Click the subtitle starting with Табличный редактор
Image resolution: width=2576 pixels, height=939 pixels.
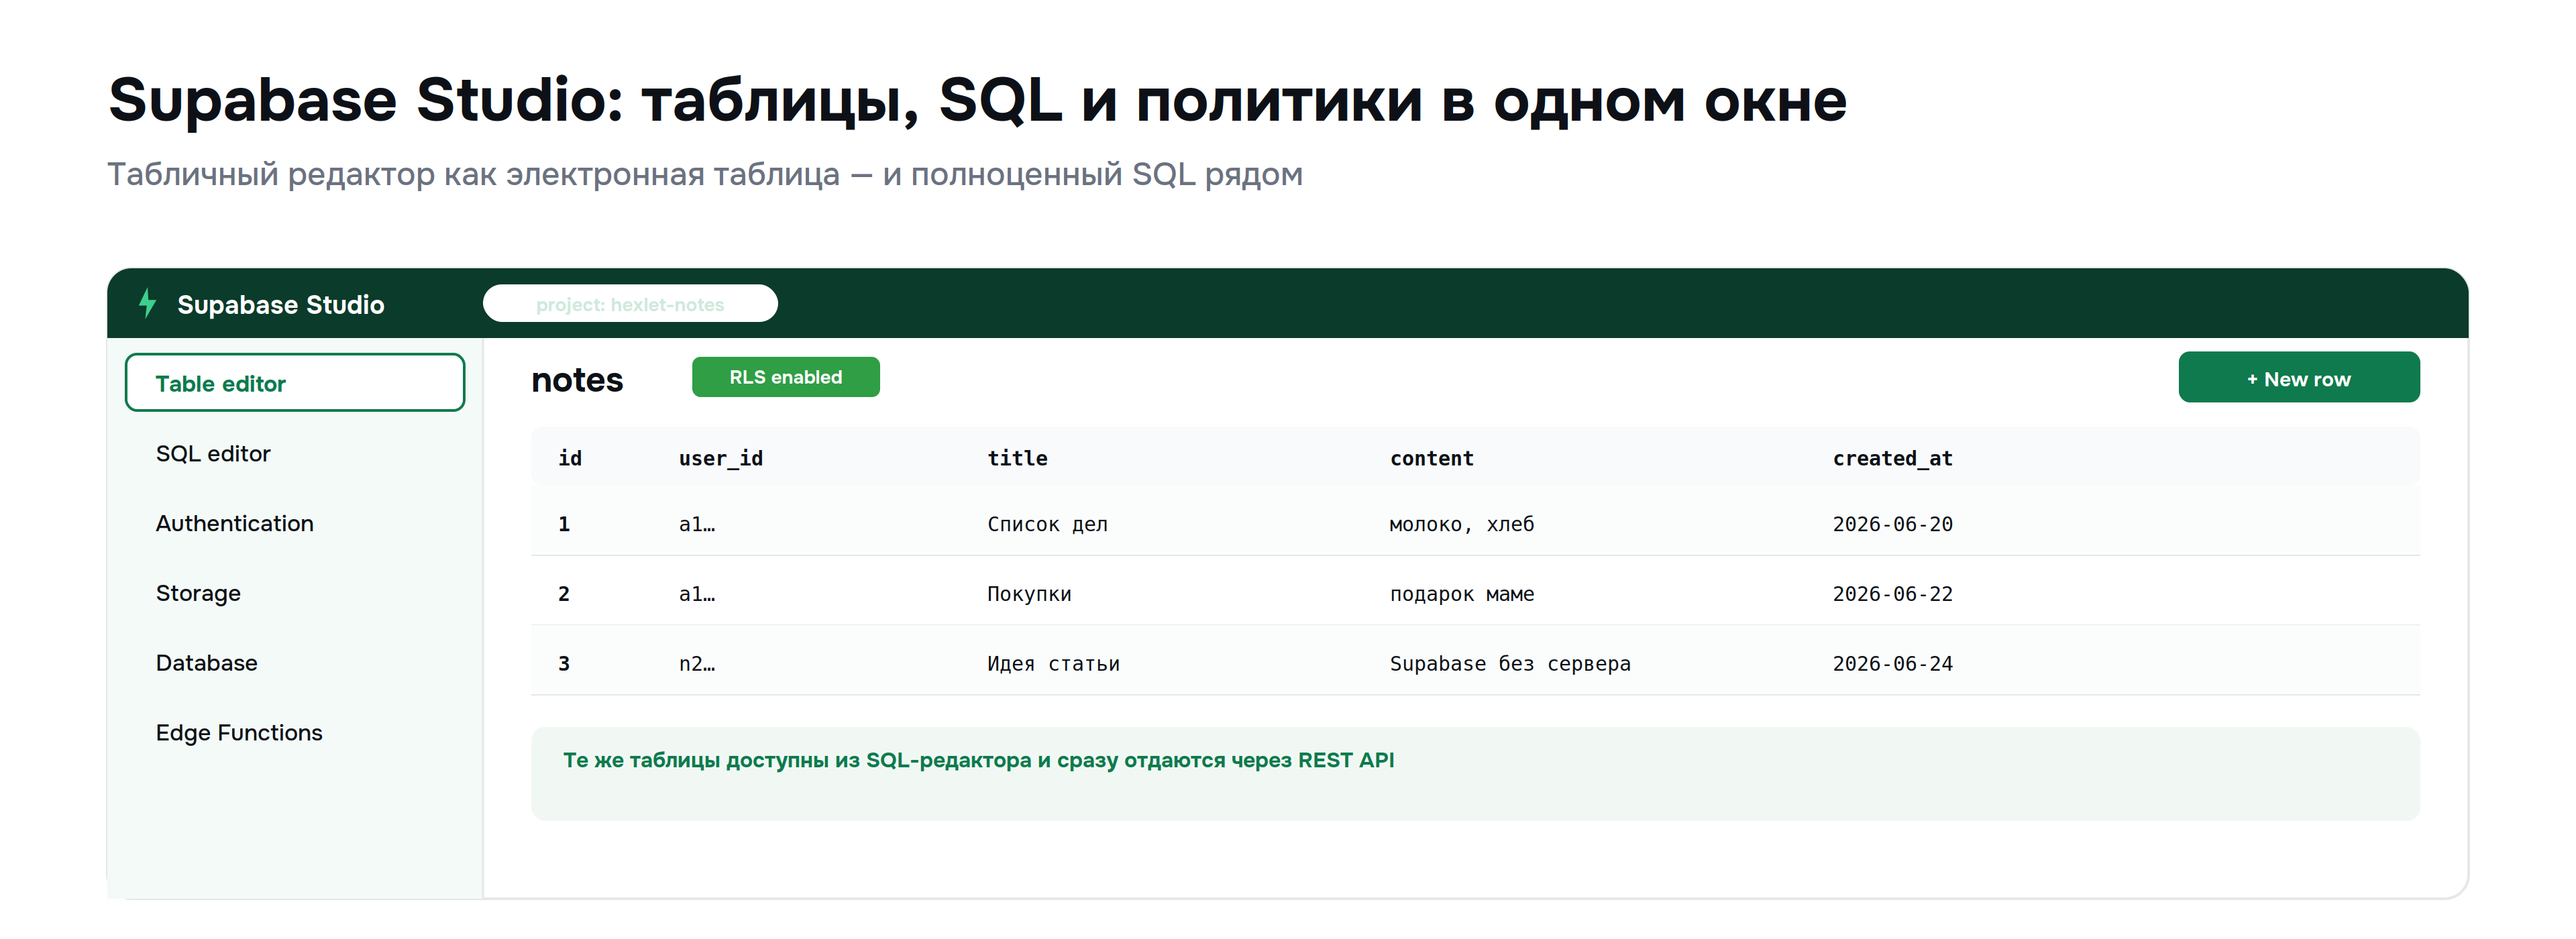705,174
